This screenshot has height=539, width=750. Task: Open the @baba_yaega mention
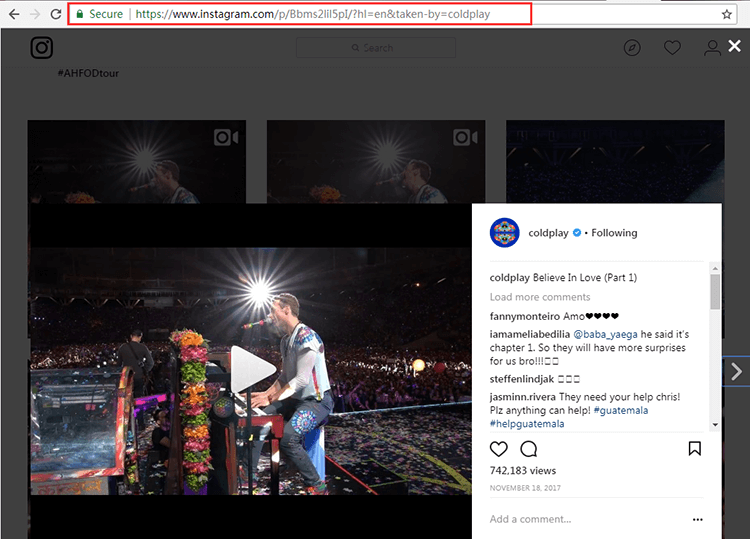point(605,334)
